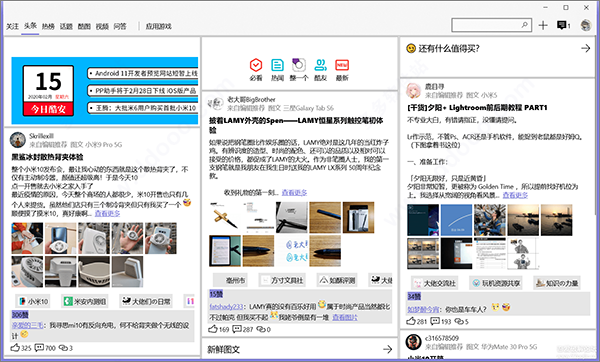Open 老大哥BigBrother's avatar
Viewport: 600px width, 362px height.
[x=216, y=103]
